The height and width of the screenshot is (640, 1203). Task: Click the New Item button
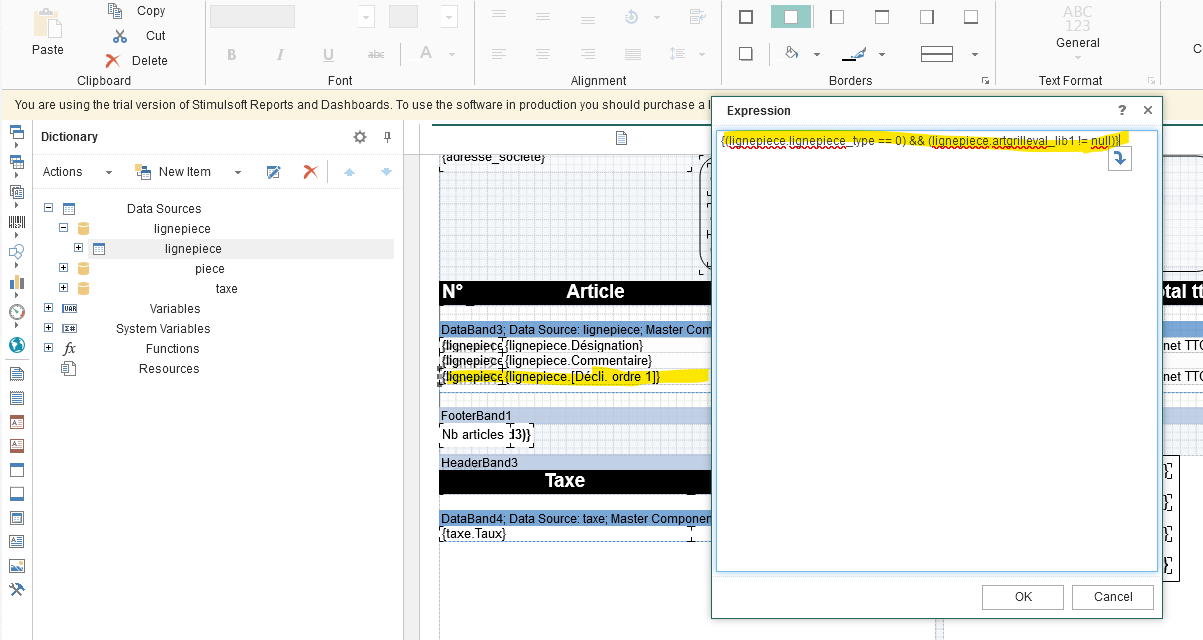[x=174, y=172]
